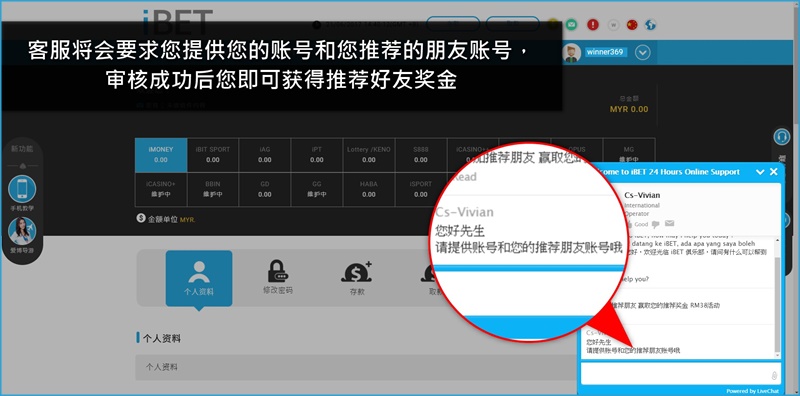The image size is (800, 396).
Task: Open the 爱博导游 guide avatar
Action: click(x=22, y=231)
